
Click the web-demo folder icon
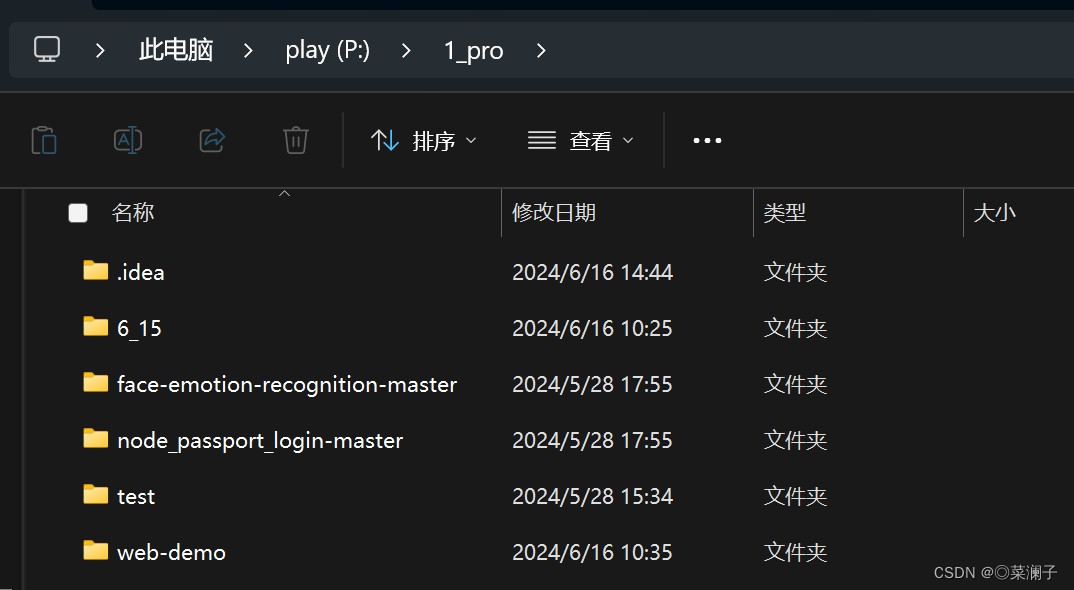click(x=95, y=551)
